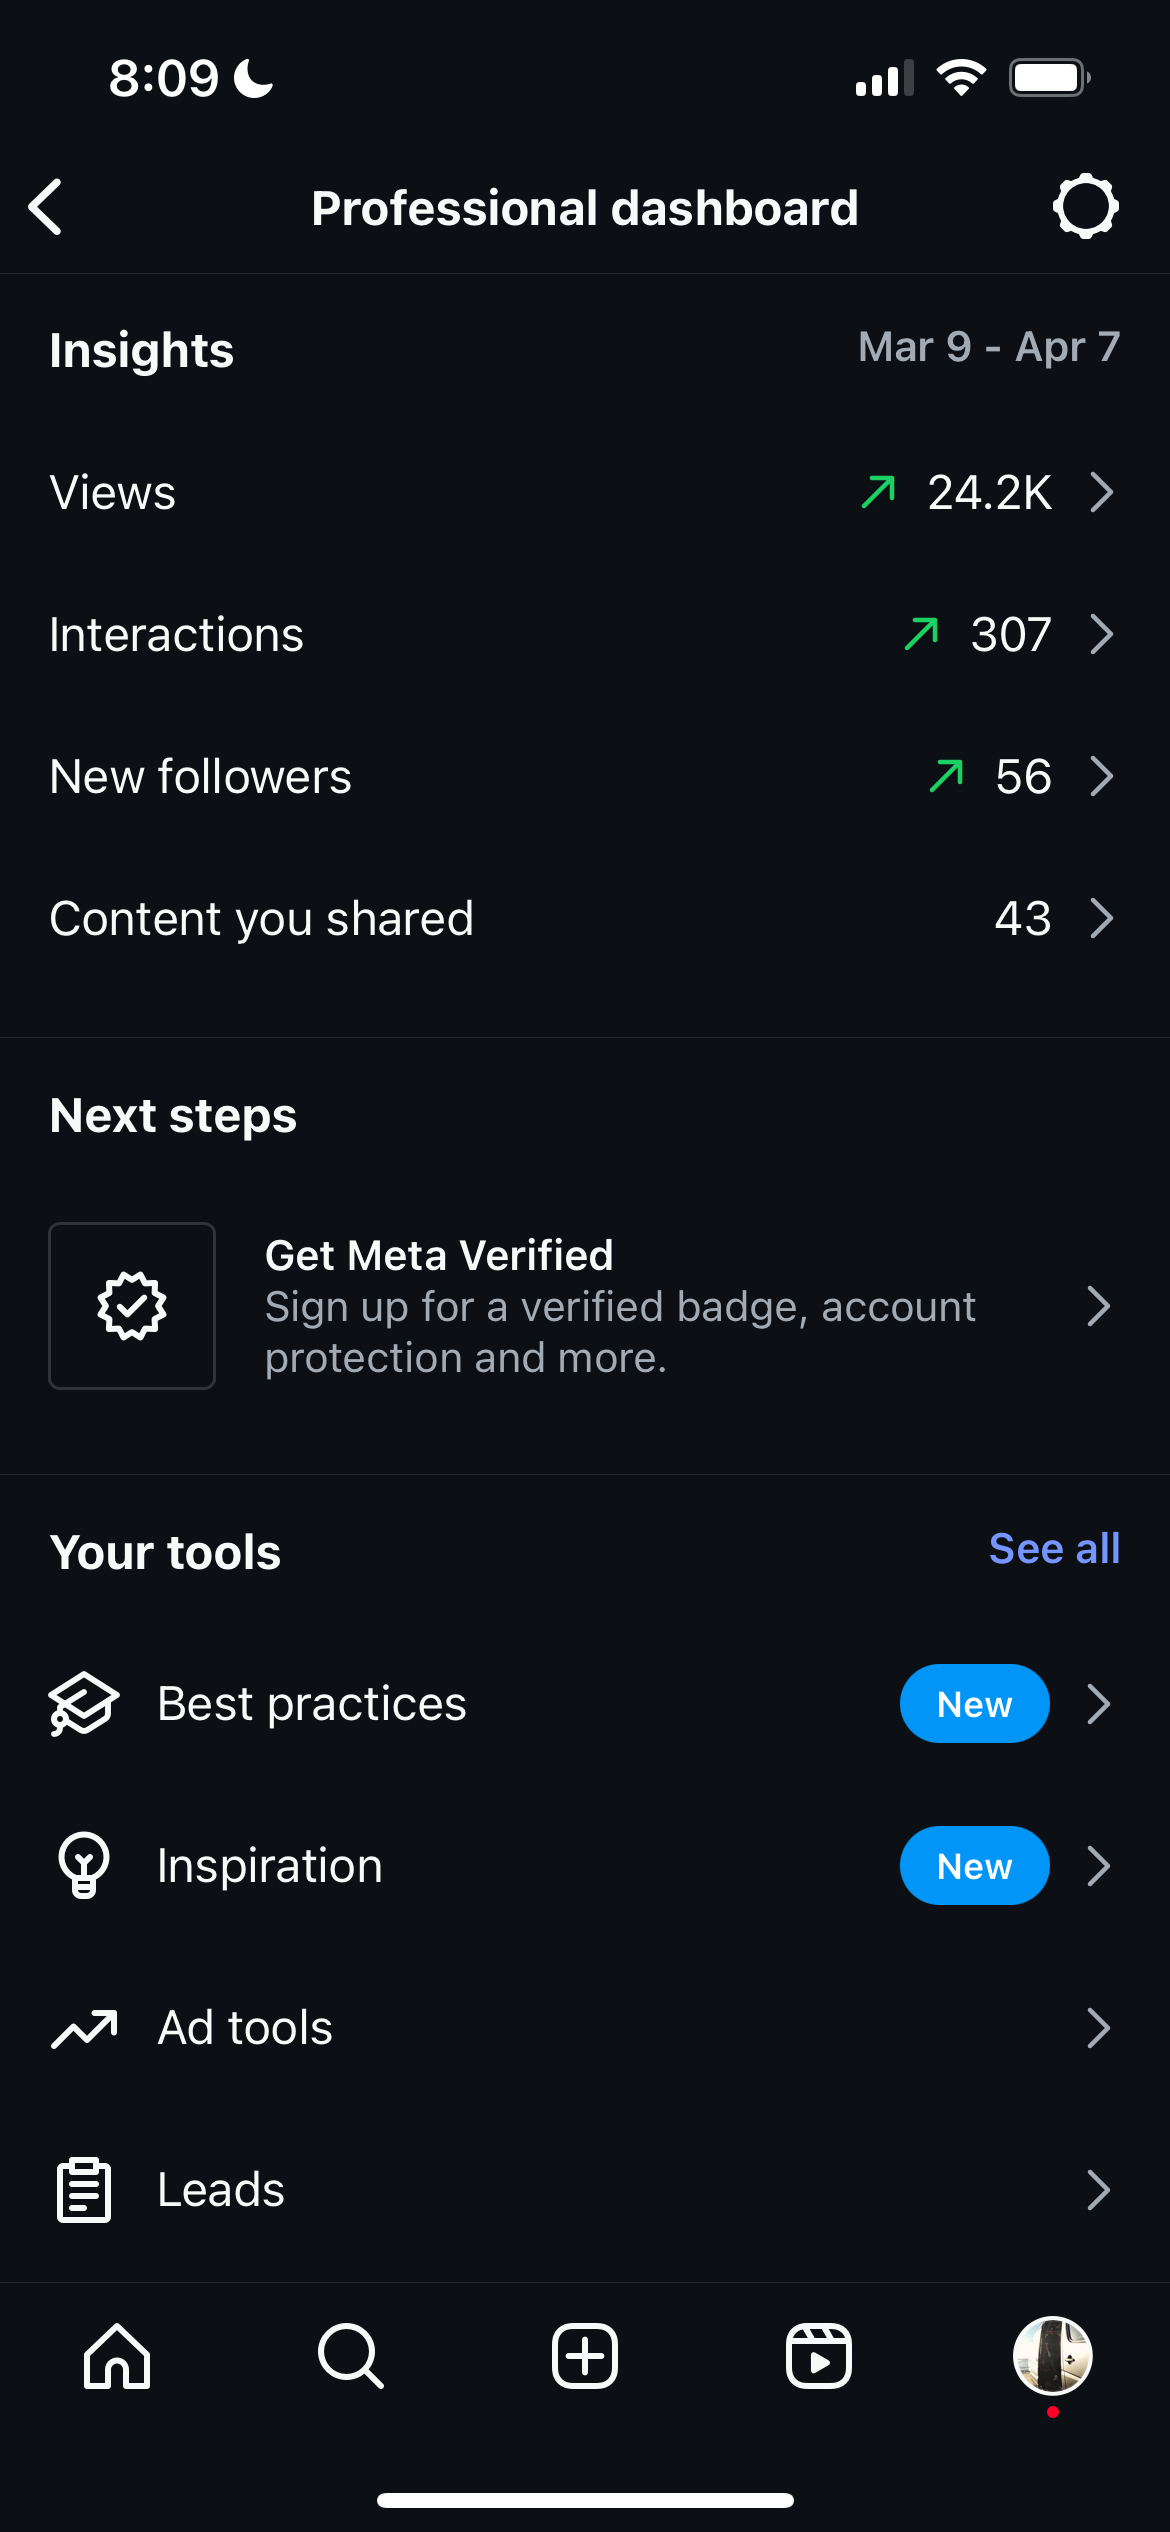Open Content you shared row

[x=585, y=918]
